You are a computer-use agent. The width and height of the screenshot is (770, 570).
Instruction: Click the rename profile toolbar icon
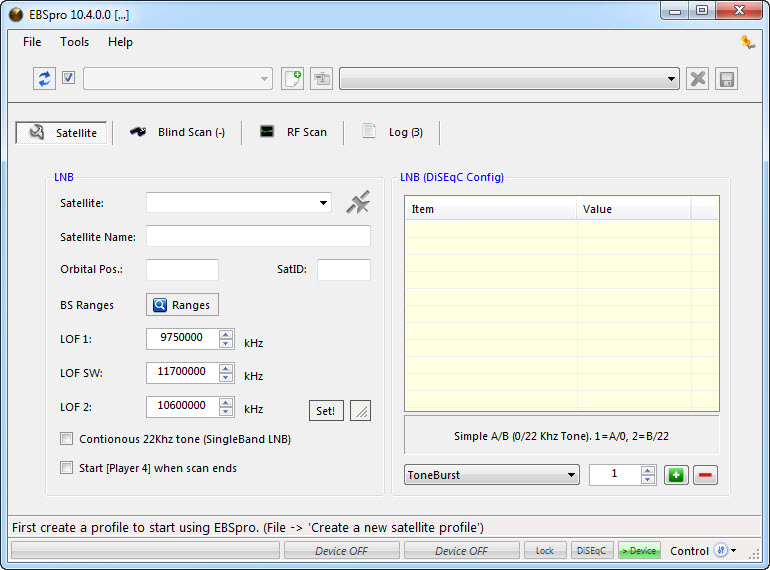[x=322, y=79]
